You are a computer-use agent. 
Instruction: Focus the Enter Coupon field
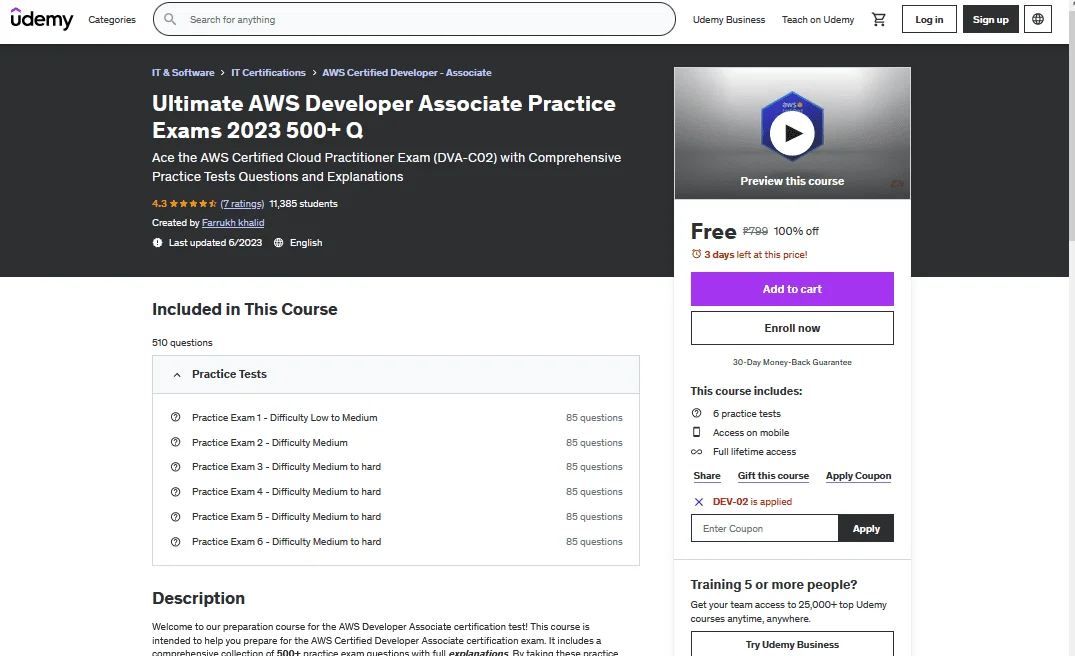(764, 529)
